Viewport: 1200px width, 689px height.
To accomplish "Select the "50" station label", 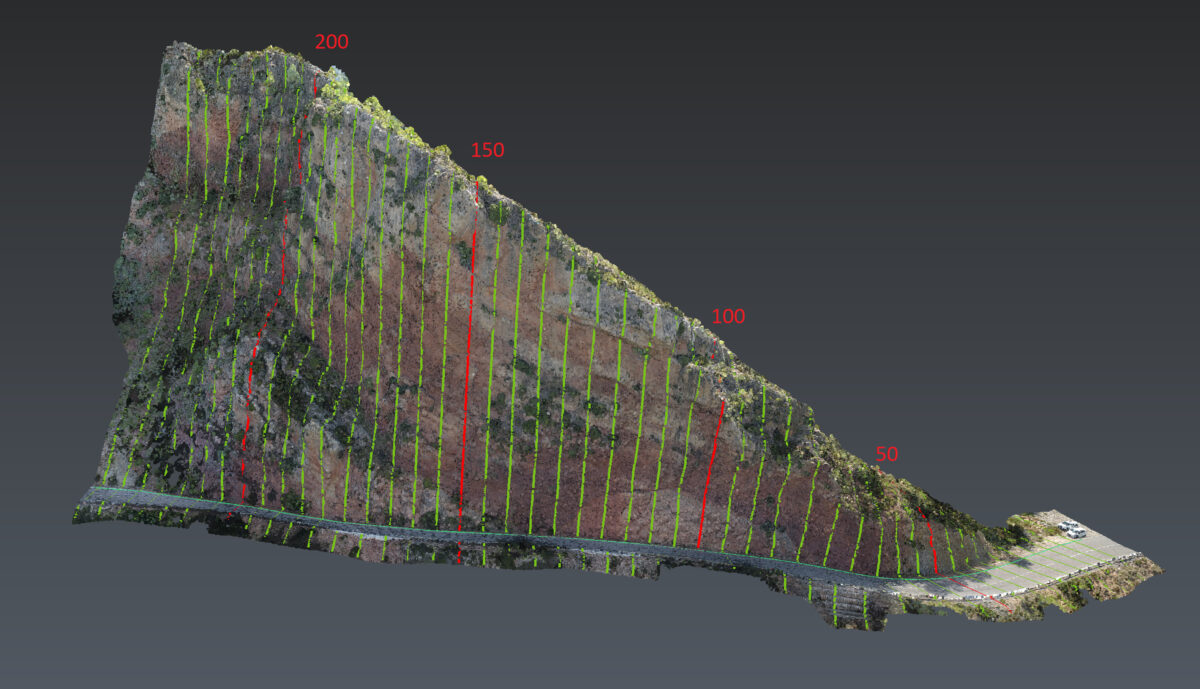I will click(x=886, y=454).
